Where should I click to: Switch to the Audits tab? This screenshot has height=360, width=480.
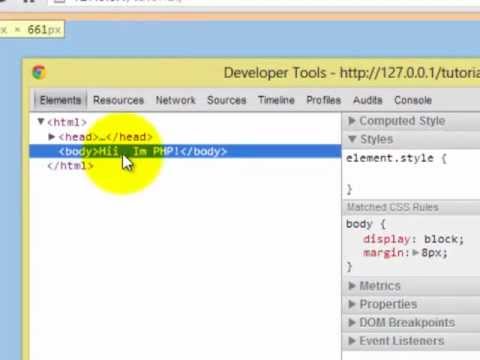click(368, 100)
